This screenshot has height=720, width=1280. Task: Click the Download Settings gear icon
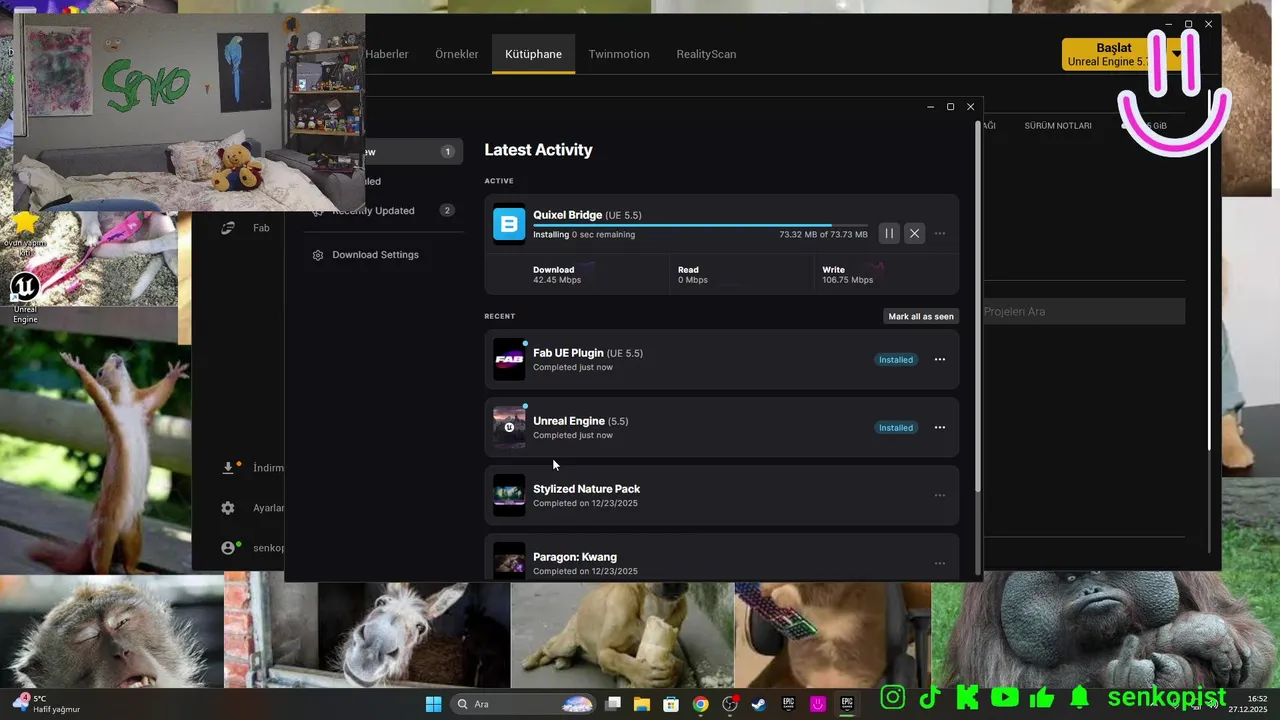pyautogui.click(x=318, y=255)
